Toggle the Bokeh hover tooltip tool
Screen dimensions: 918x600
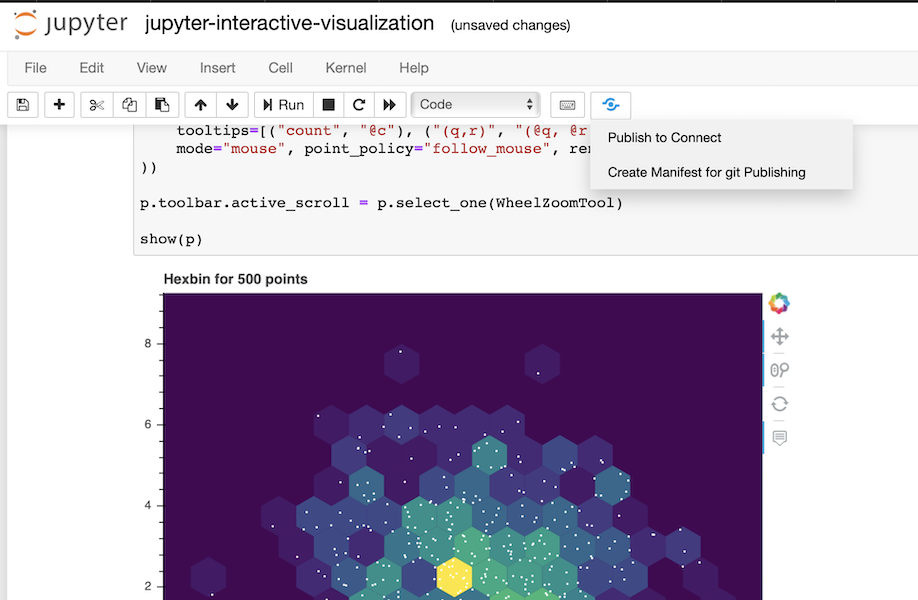[x=778, y=436]
